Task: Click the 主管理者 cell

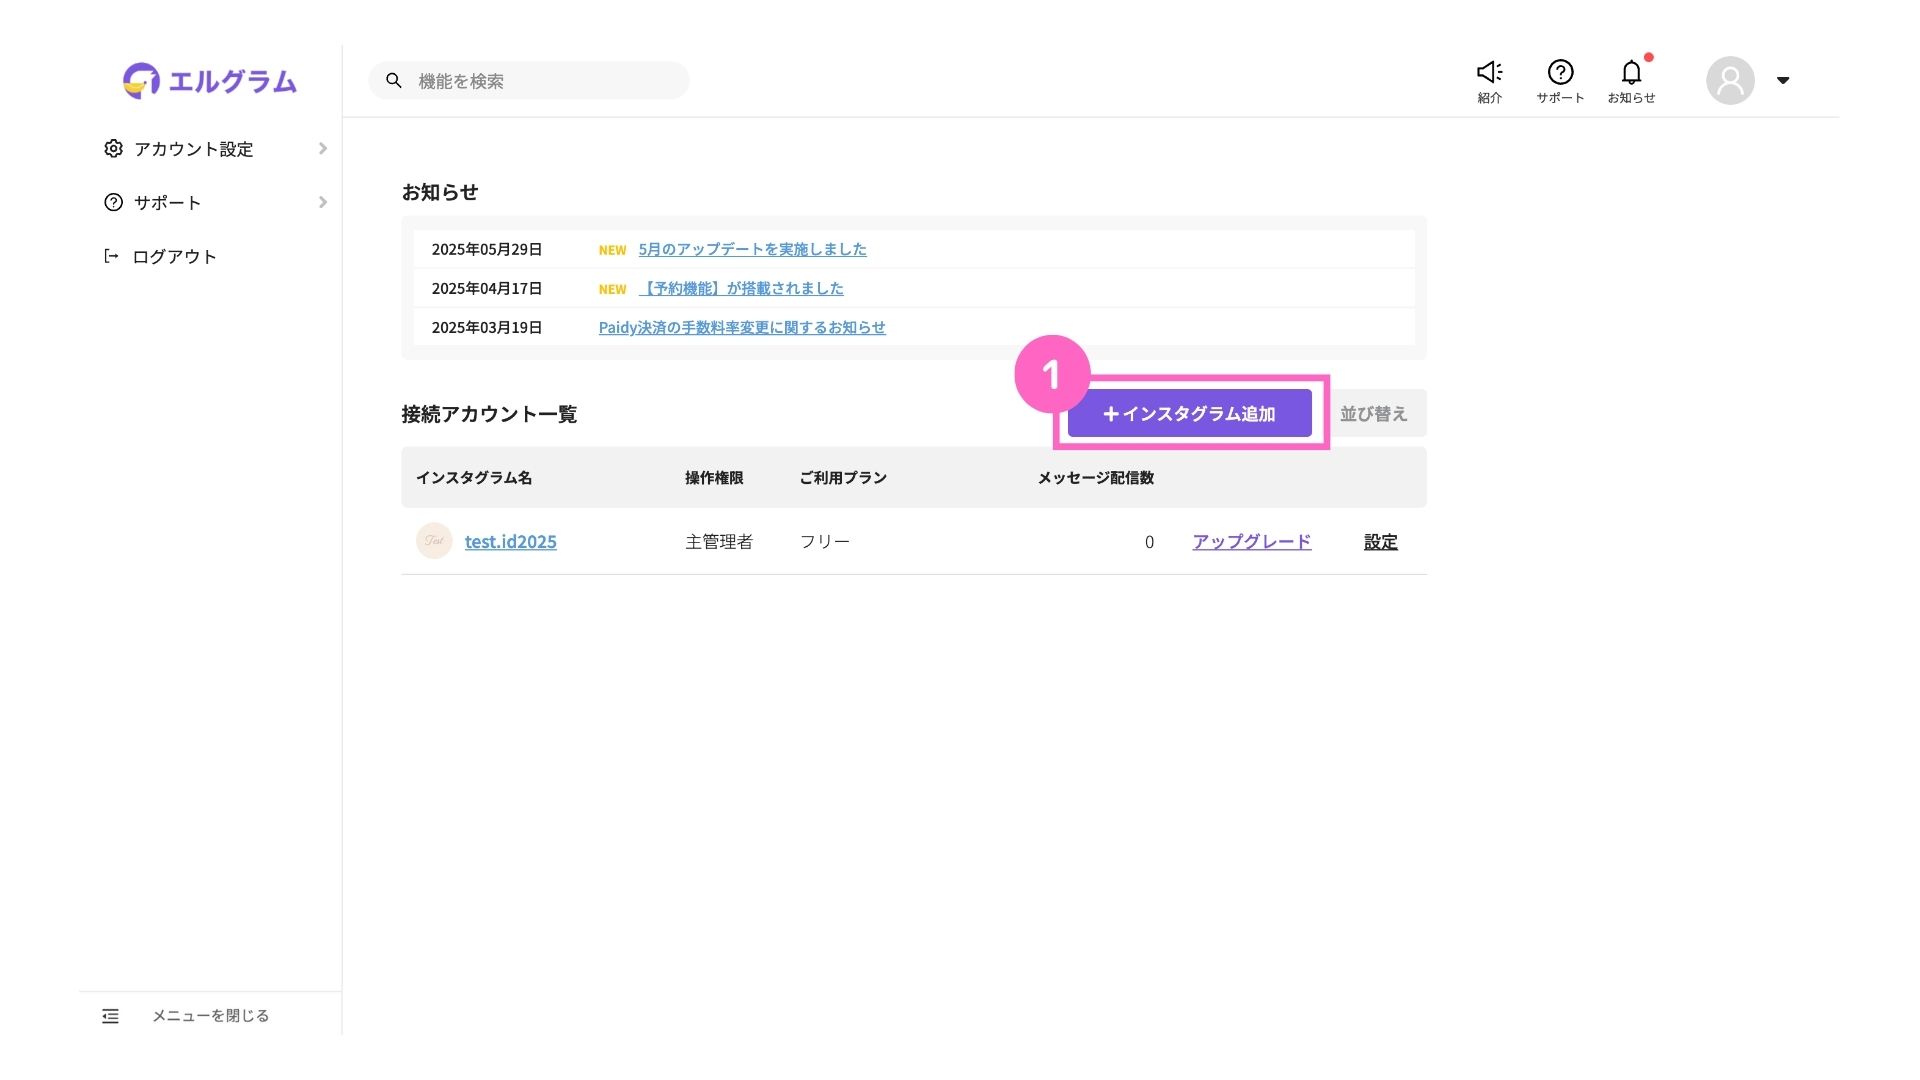Action: click(719, 542)
